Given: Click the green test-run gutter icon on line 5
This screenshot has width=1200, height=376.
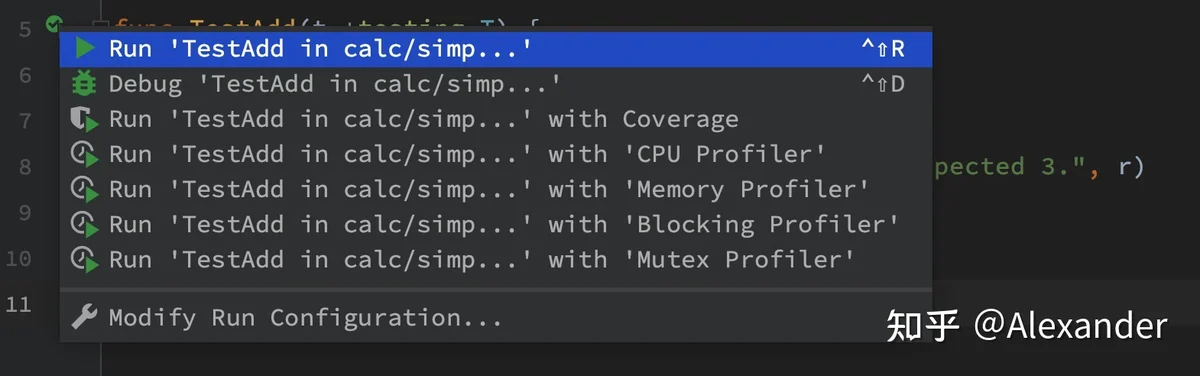Looking at the screenshot, I should [x=53, y=22].
